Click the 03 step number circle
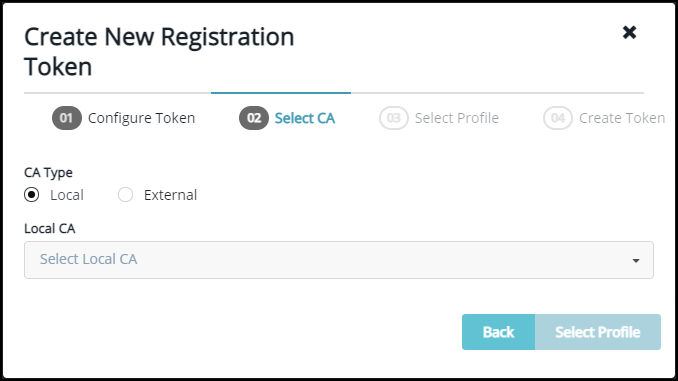Image resolution: width=678 pixels, height=381 pixels. click(393, 118)
